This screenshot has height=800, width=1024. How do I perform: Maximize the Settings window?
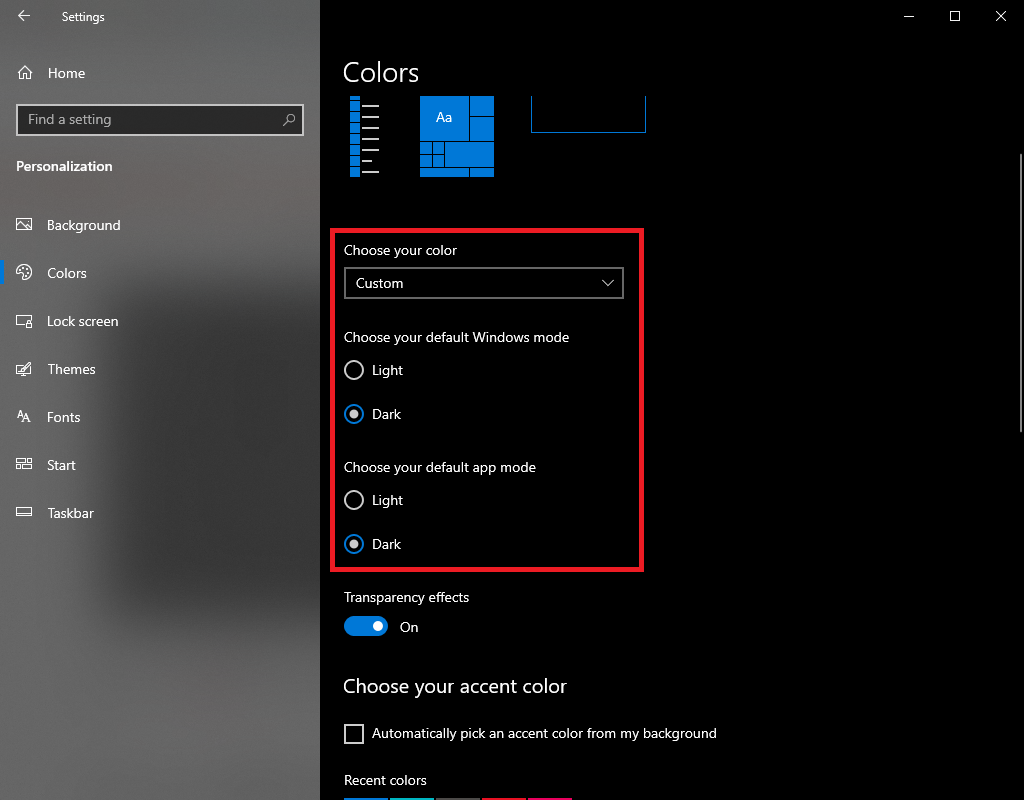pos(955,16)
